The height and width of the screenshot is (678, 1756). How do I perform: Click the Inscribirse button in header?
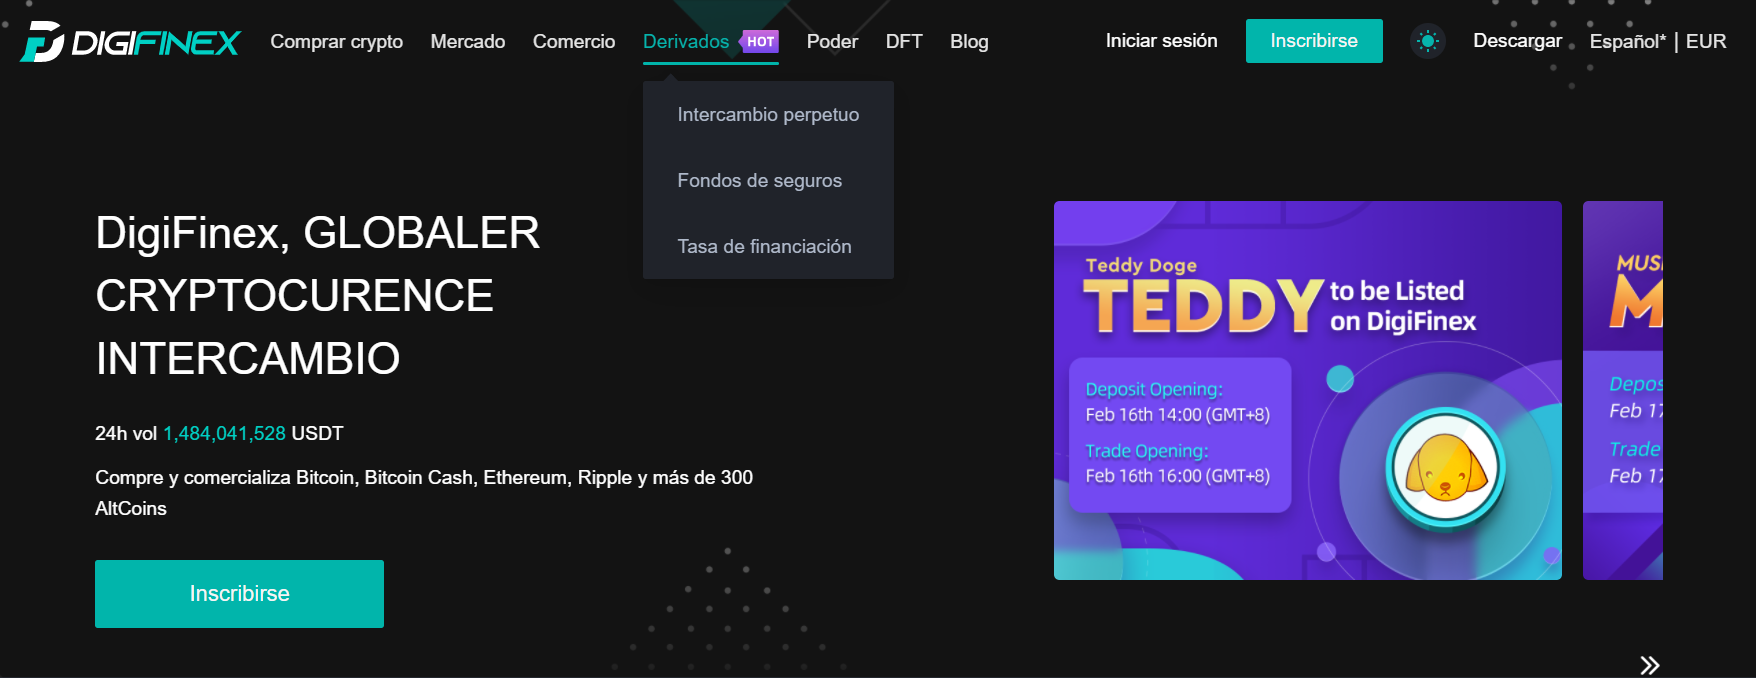(1314, 41)
